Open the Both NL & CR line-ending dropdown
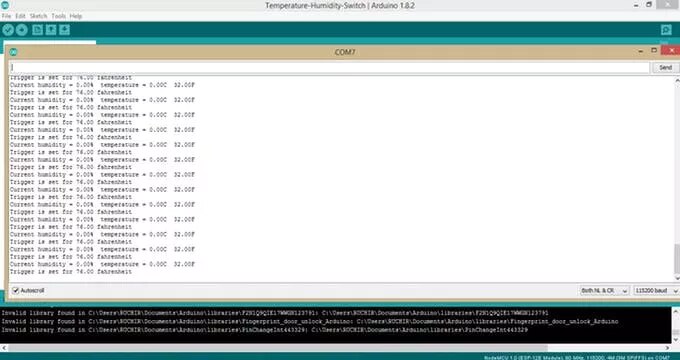This screenshot has height=360, width=680. pos(605,291)
